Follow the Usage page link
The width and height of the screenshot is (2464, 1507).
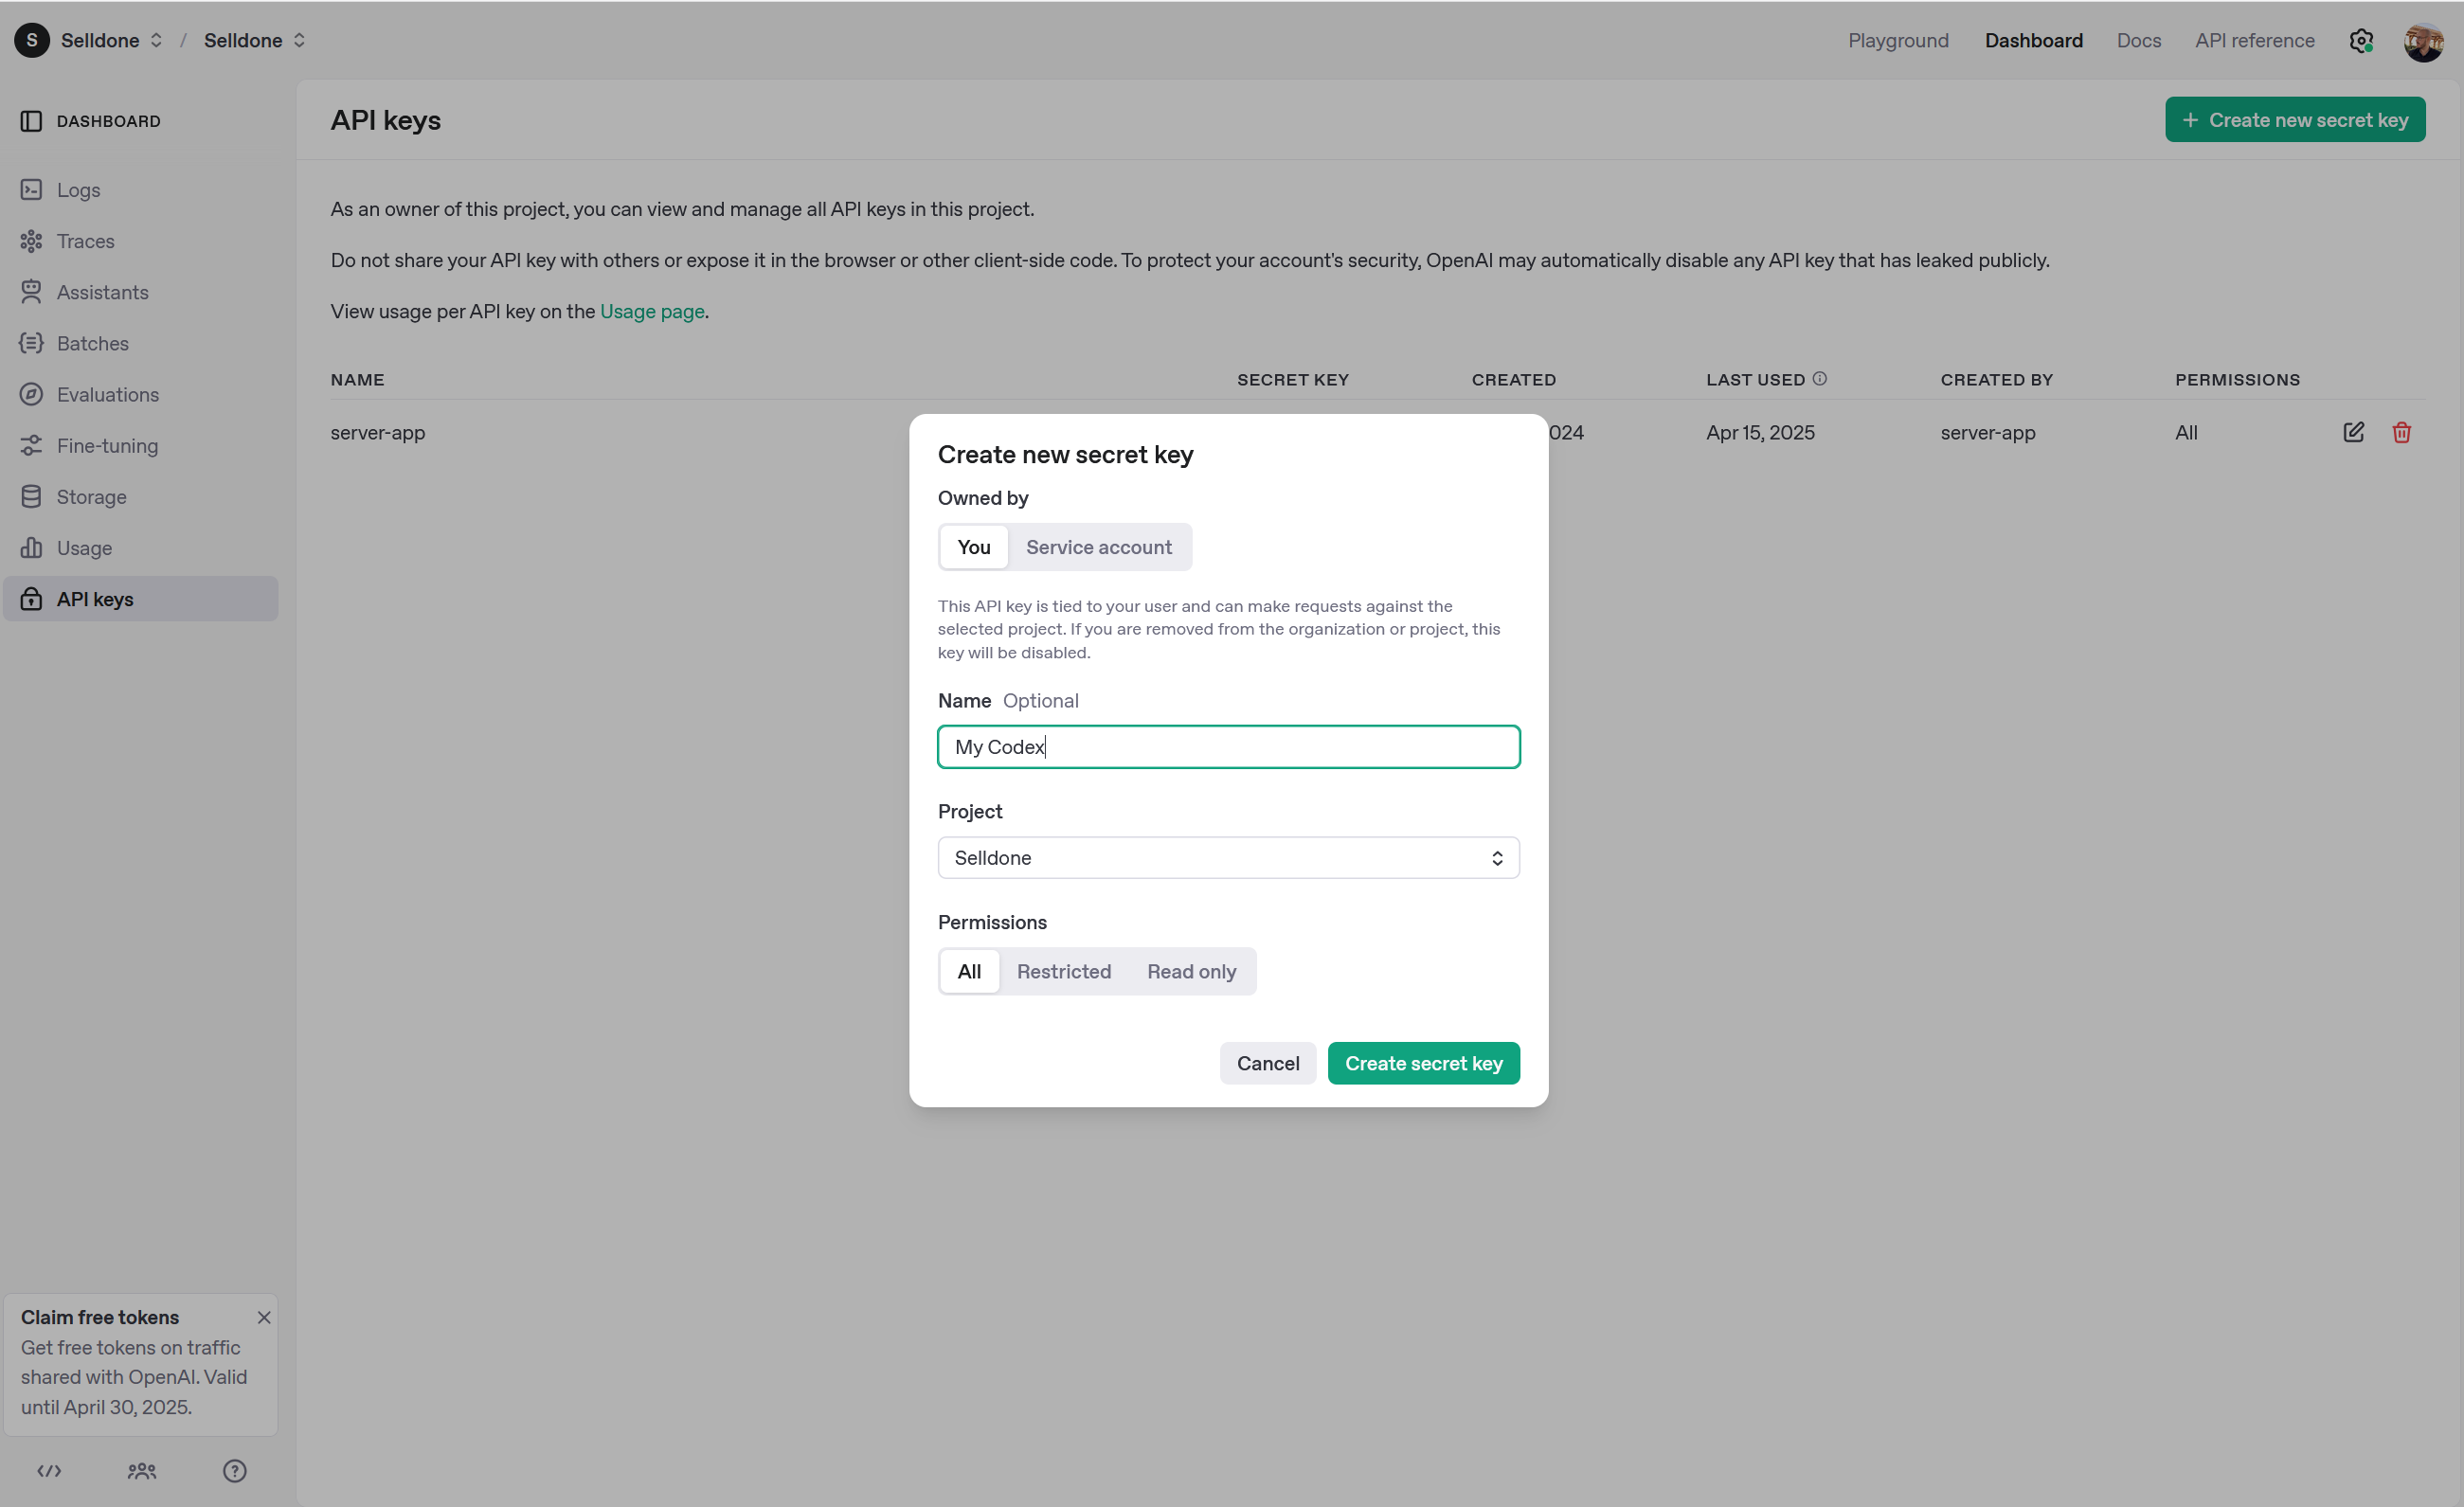(652, 311)
